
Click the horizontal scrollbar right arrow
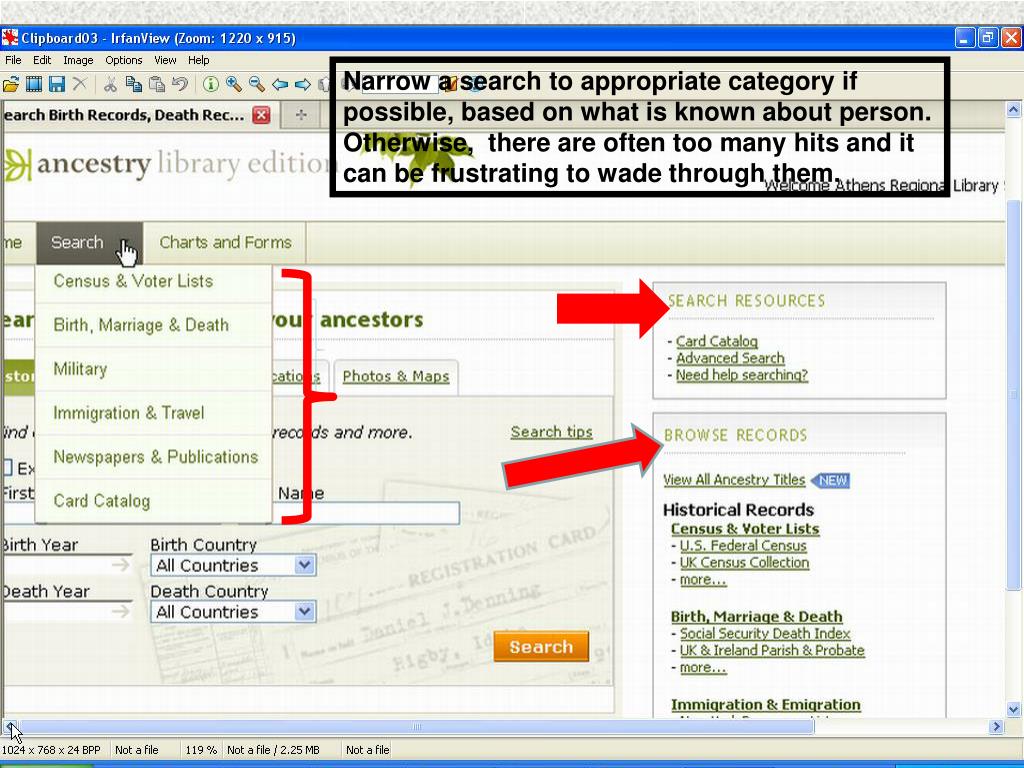996,726
